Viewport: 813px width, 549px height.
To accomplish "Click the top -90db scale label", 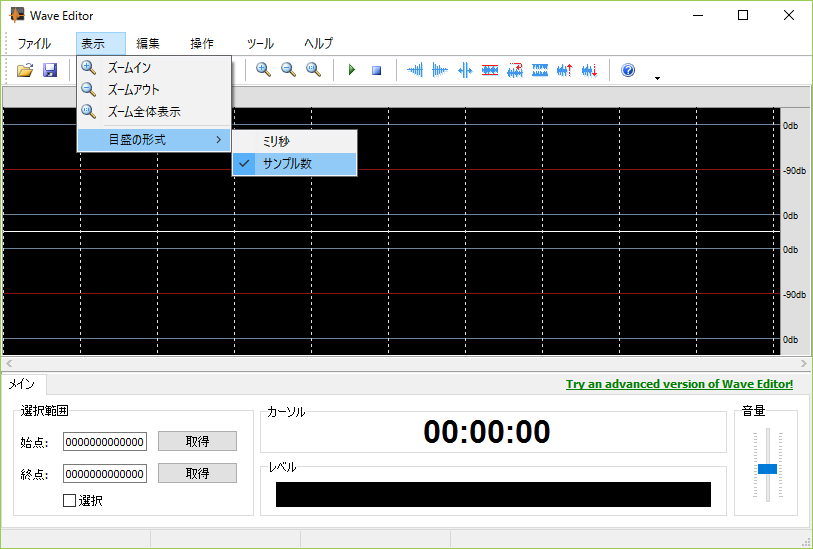I will coord(794,171).
